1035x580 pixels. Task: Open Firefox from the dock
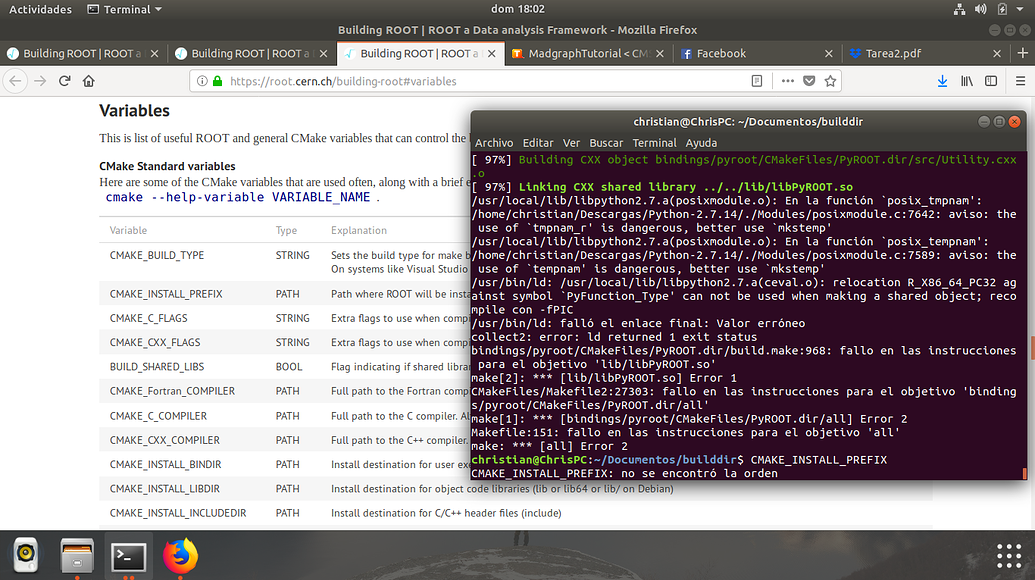[x=180, y=556]
